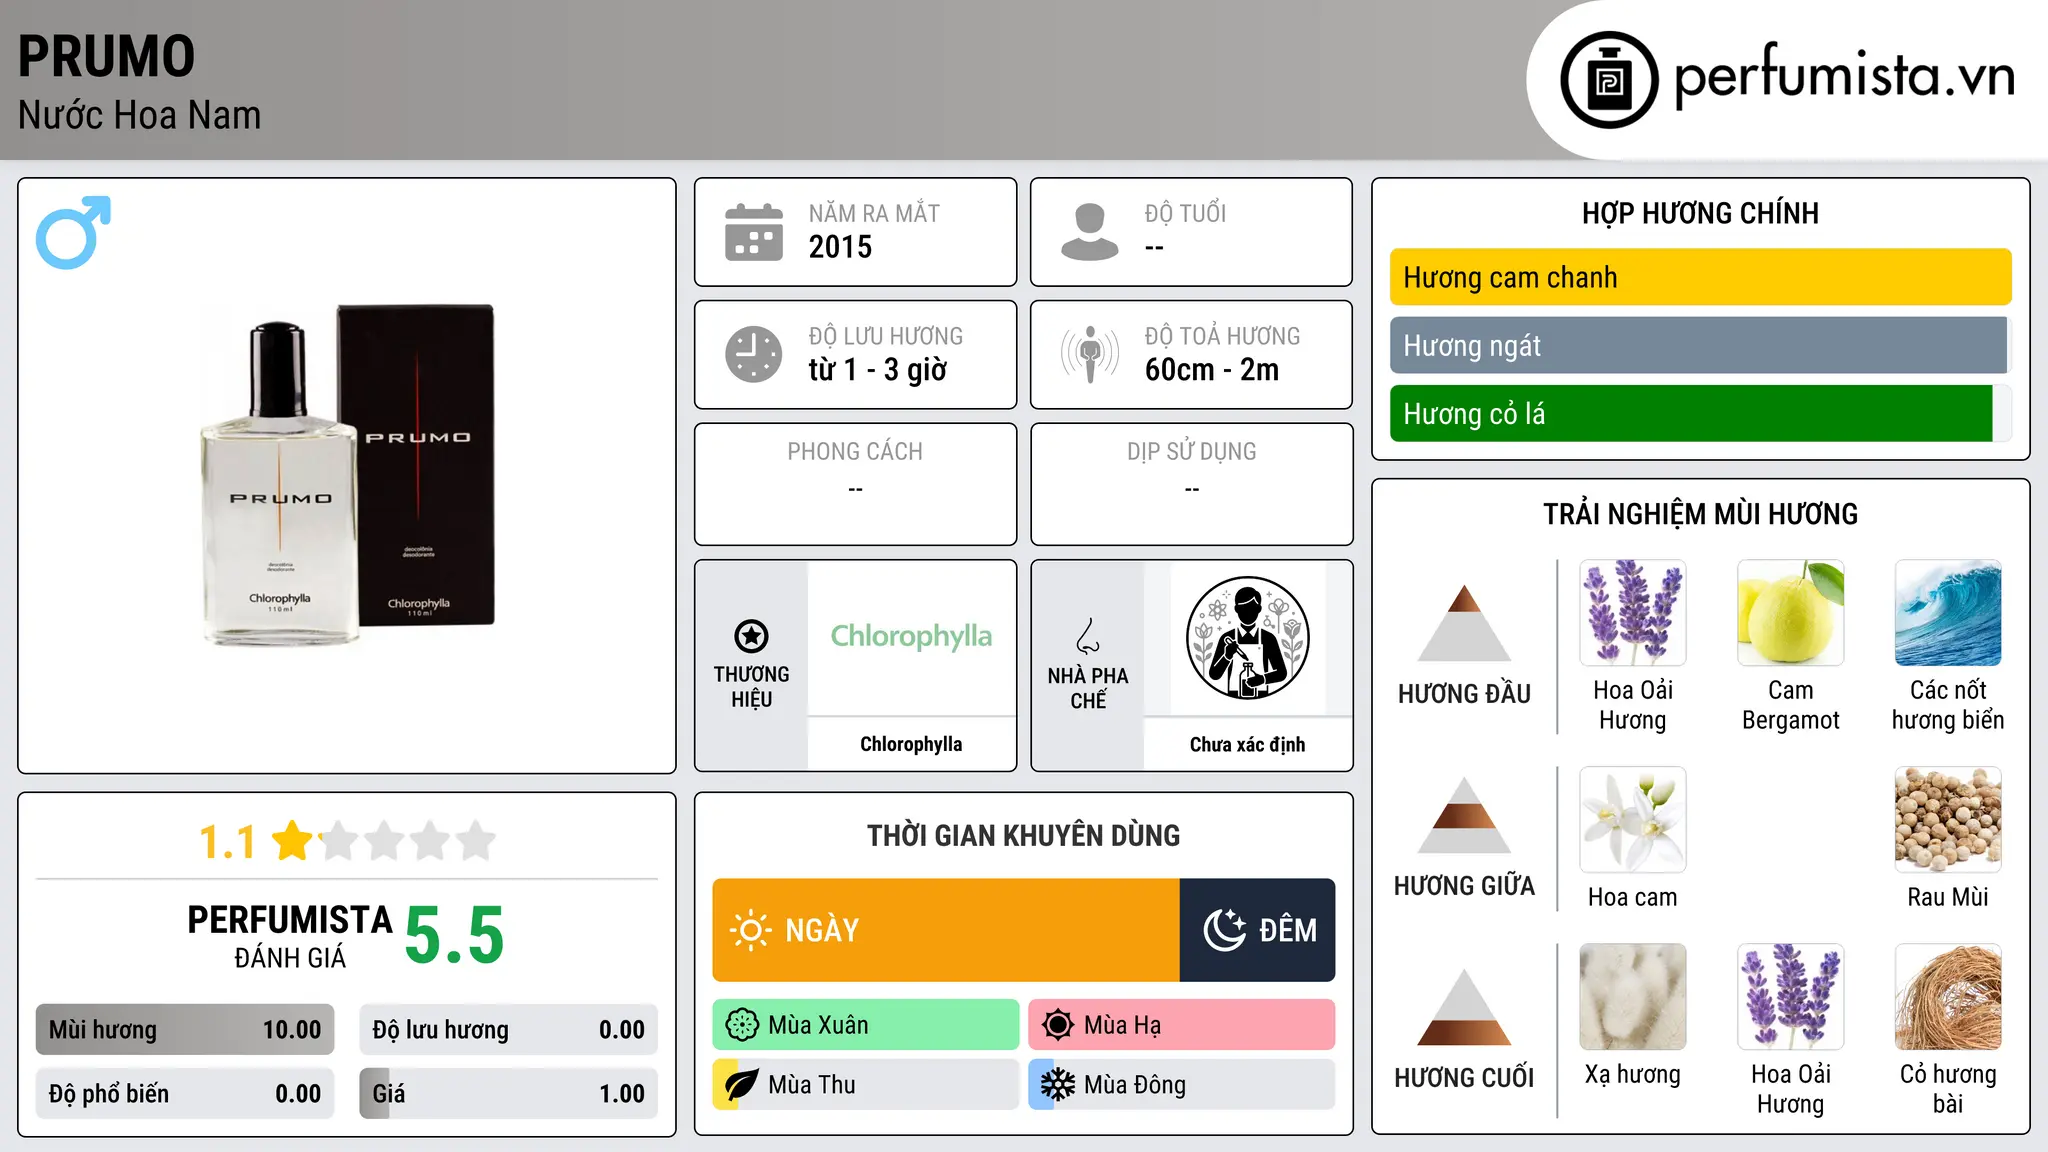This screenshot has height=1152, width=2048.
Task: Click the male gender symbol icon
Action: click(x=73, y=232)
